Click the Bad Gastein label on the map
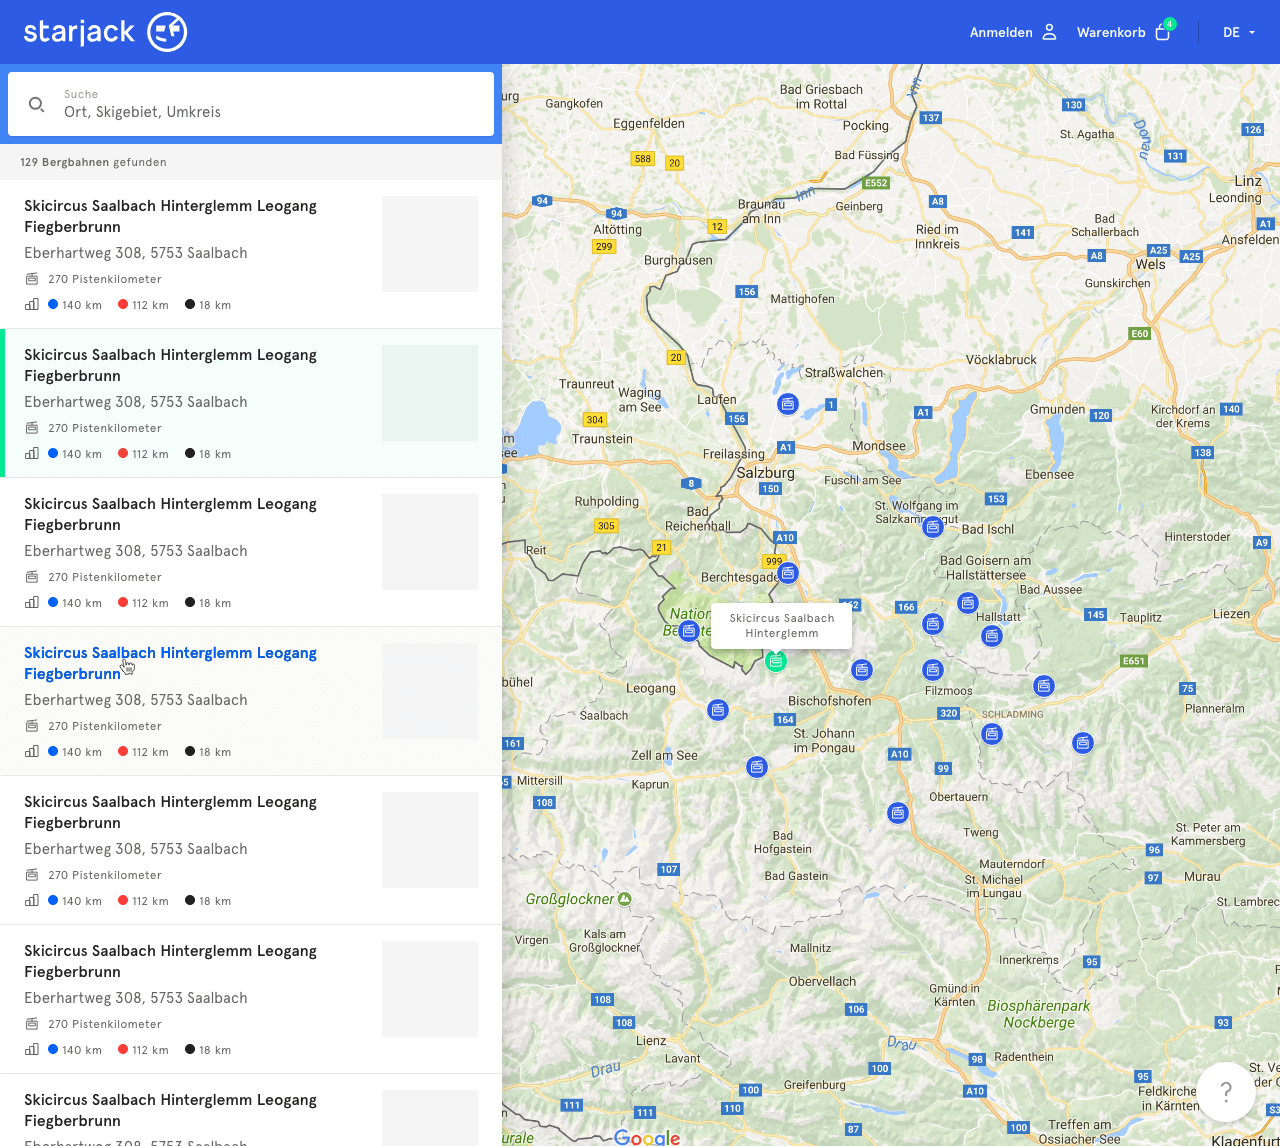The height and width of the screenshot is (1146, 1280). point(796,876)
